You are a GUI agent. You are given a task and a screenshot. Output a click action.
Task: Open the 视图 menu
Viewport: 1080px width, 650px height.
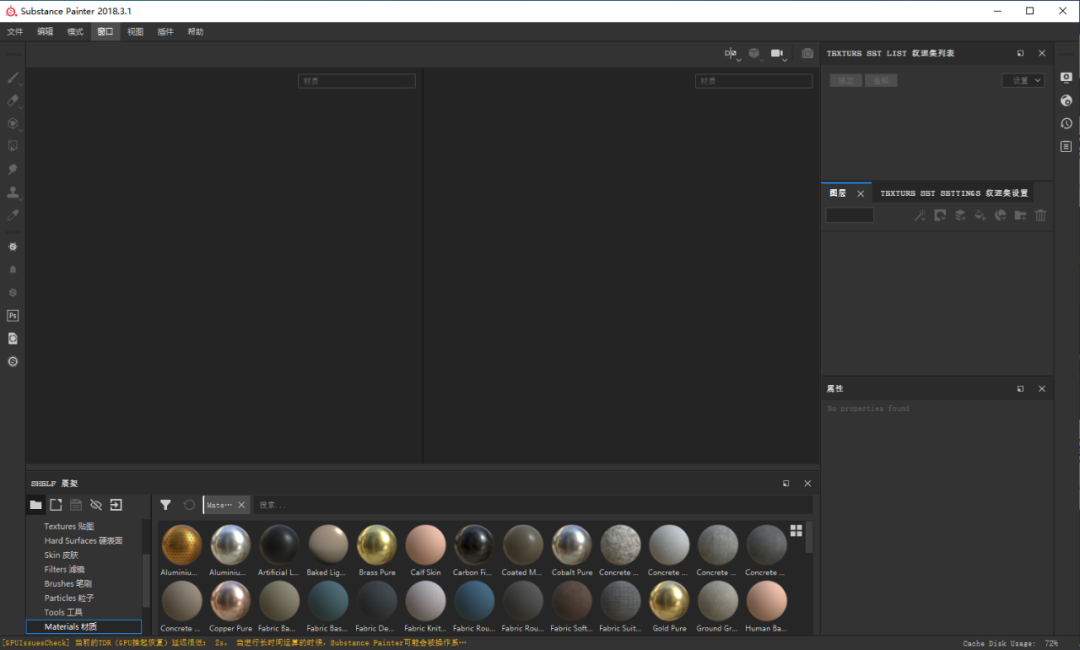[135, 32]
